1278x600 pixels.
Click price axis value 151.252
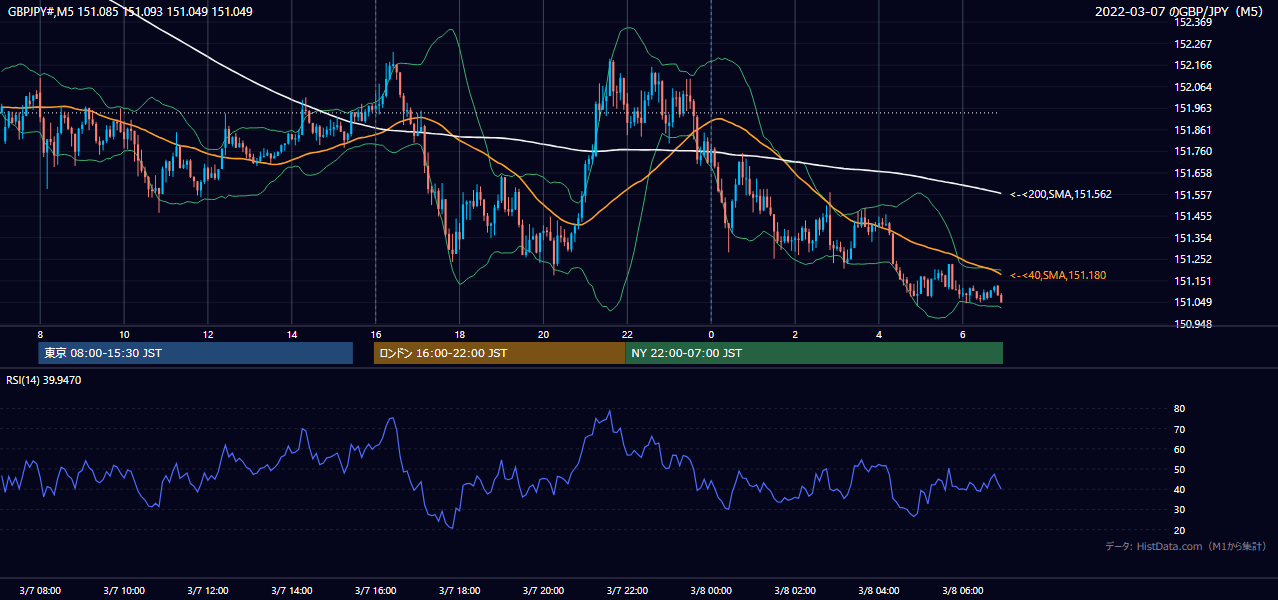(1192, 259)
